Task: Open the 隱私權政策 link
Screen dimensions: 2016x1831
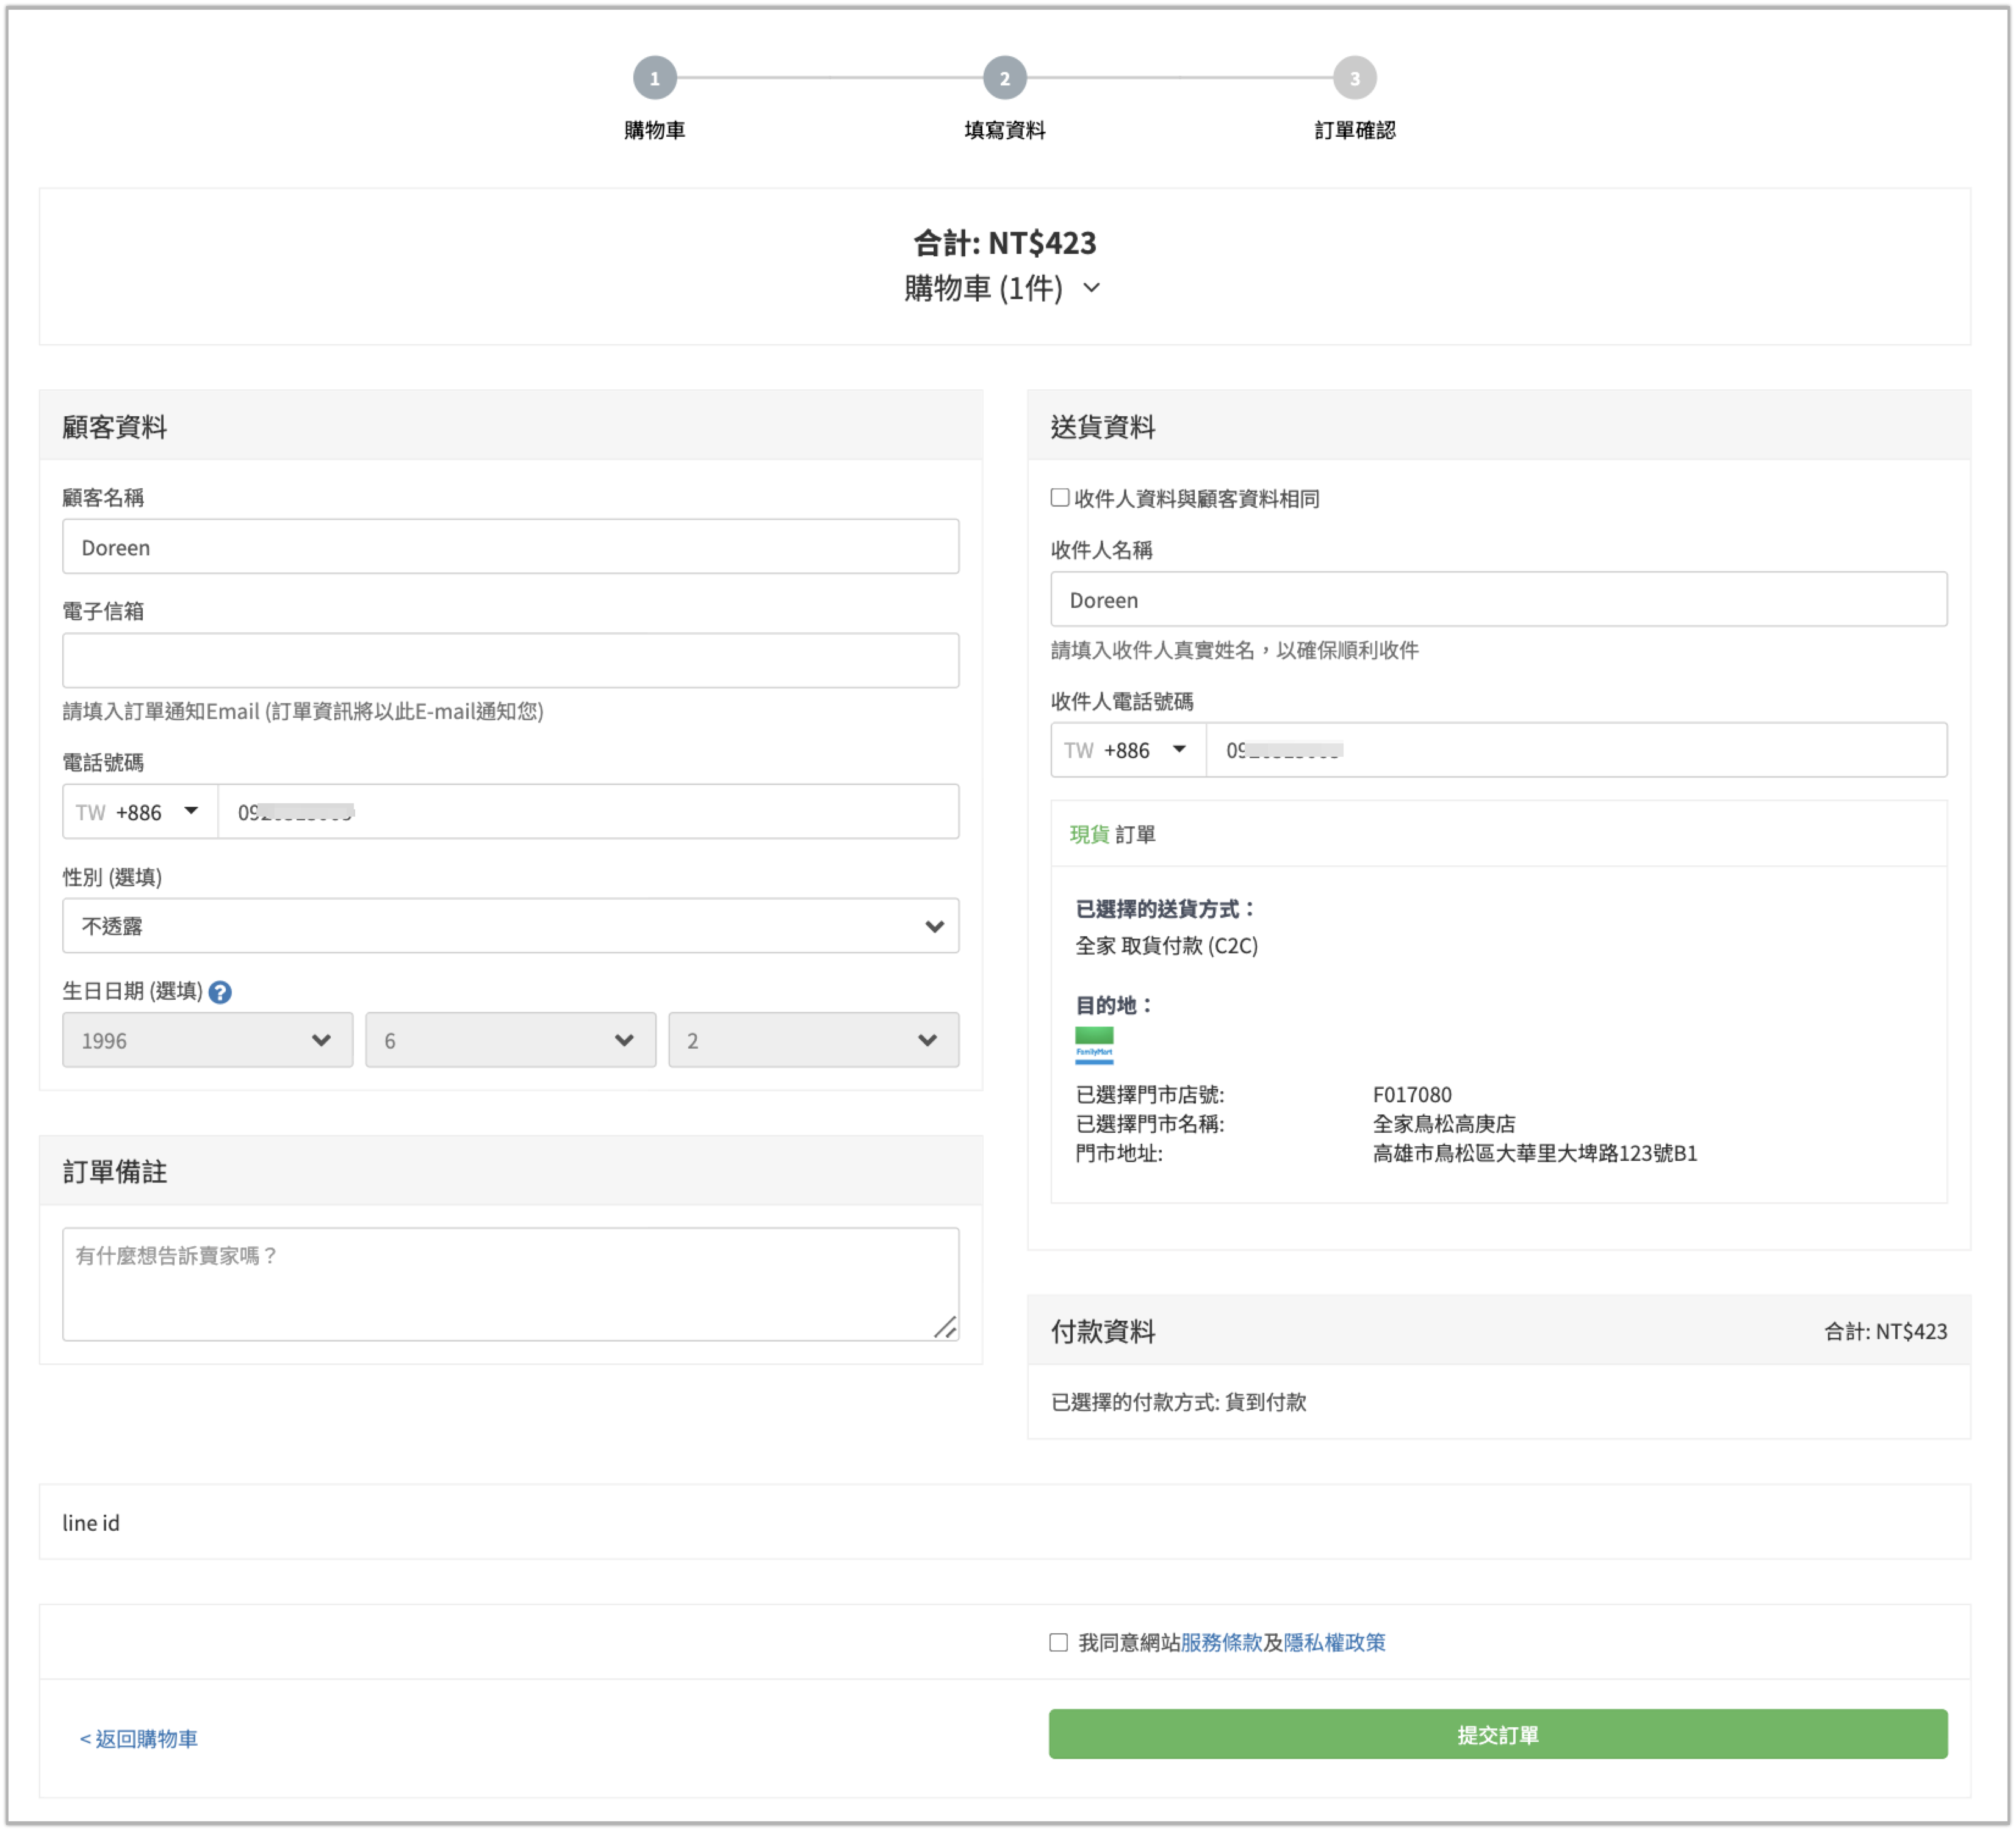Action: (x=1335, y=1642)
